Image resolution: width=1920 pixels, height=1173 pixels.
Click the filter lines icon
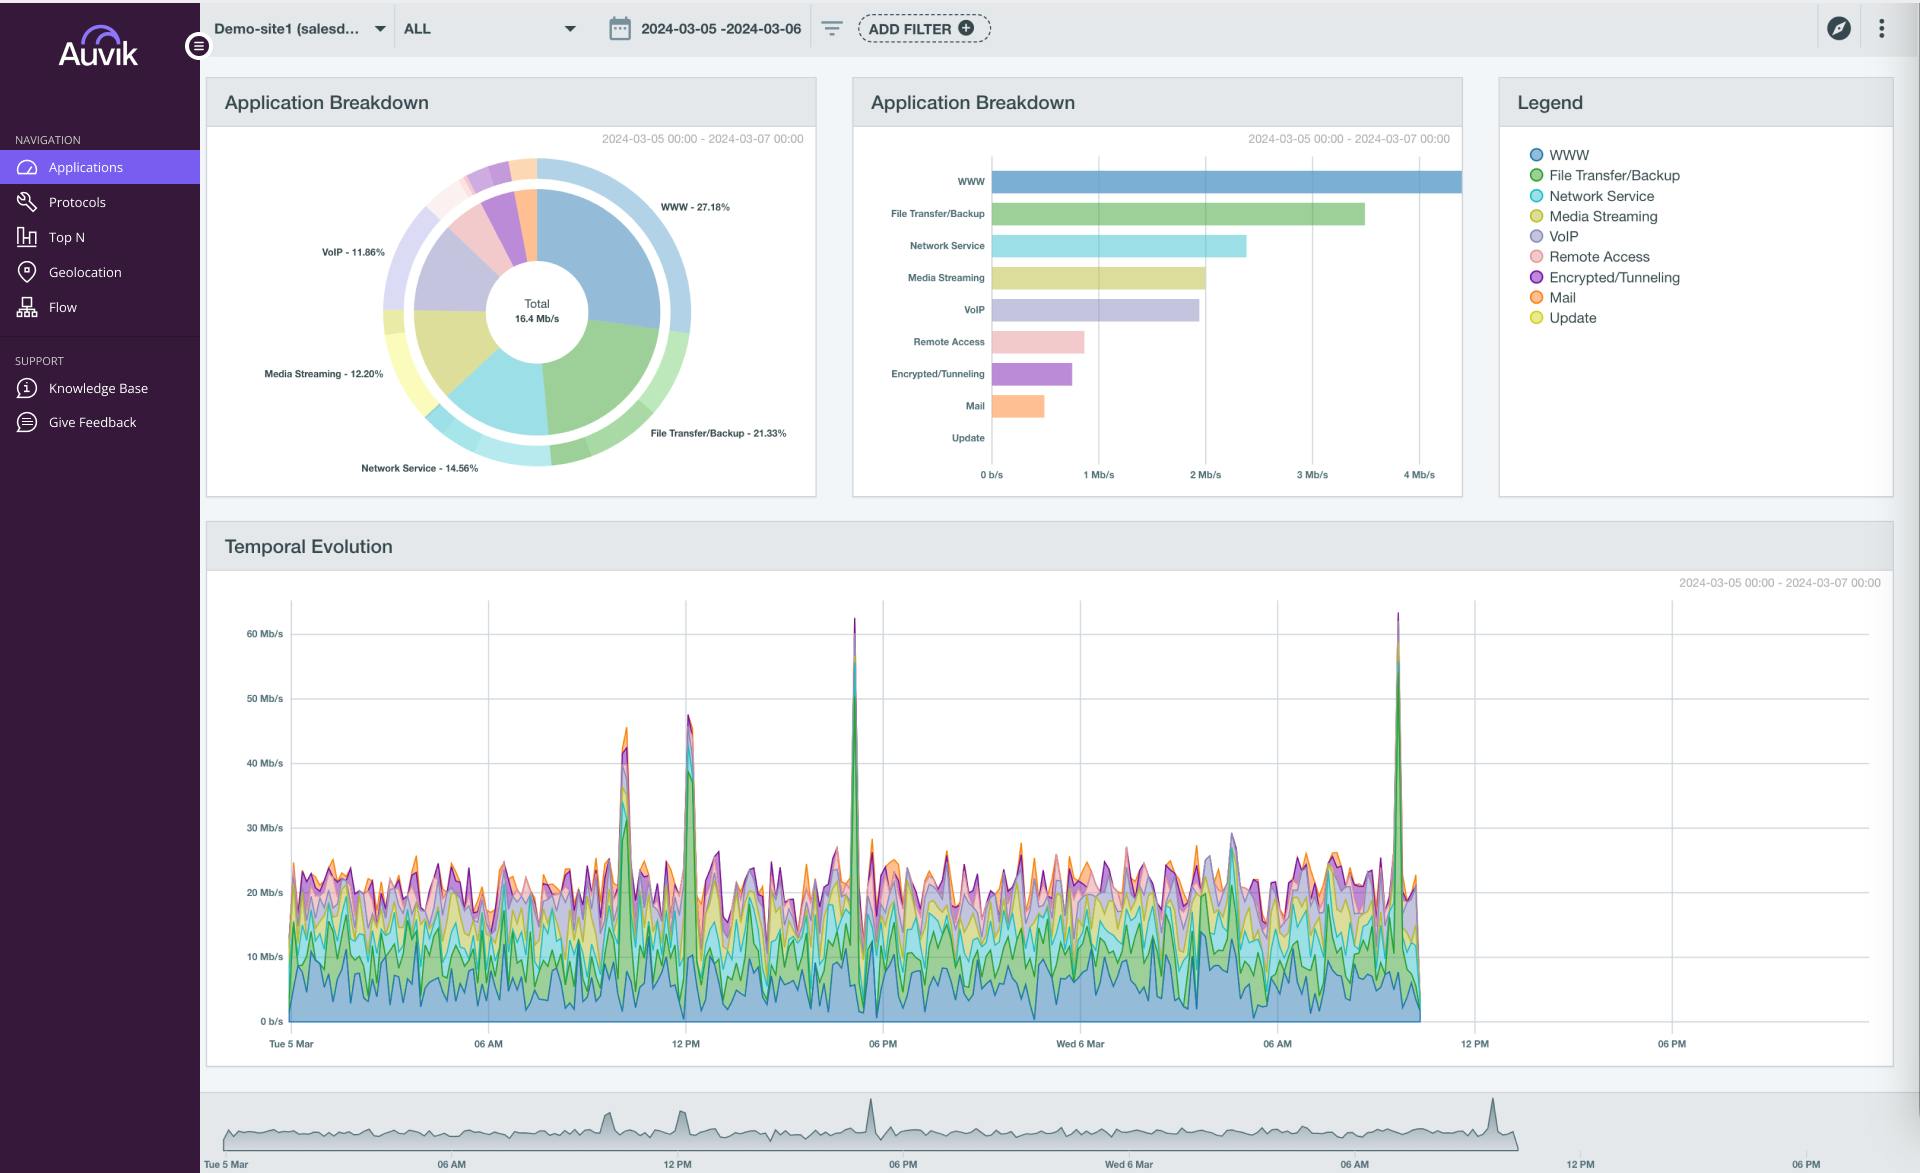832,29
